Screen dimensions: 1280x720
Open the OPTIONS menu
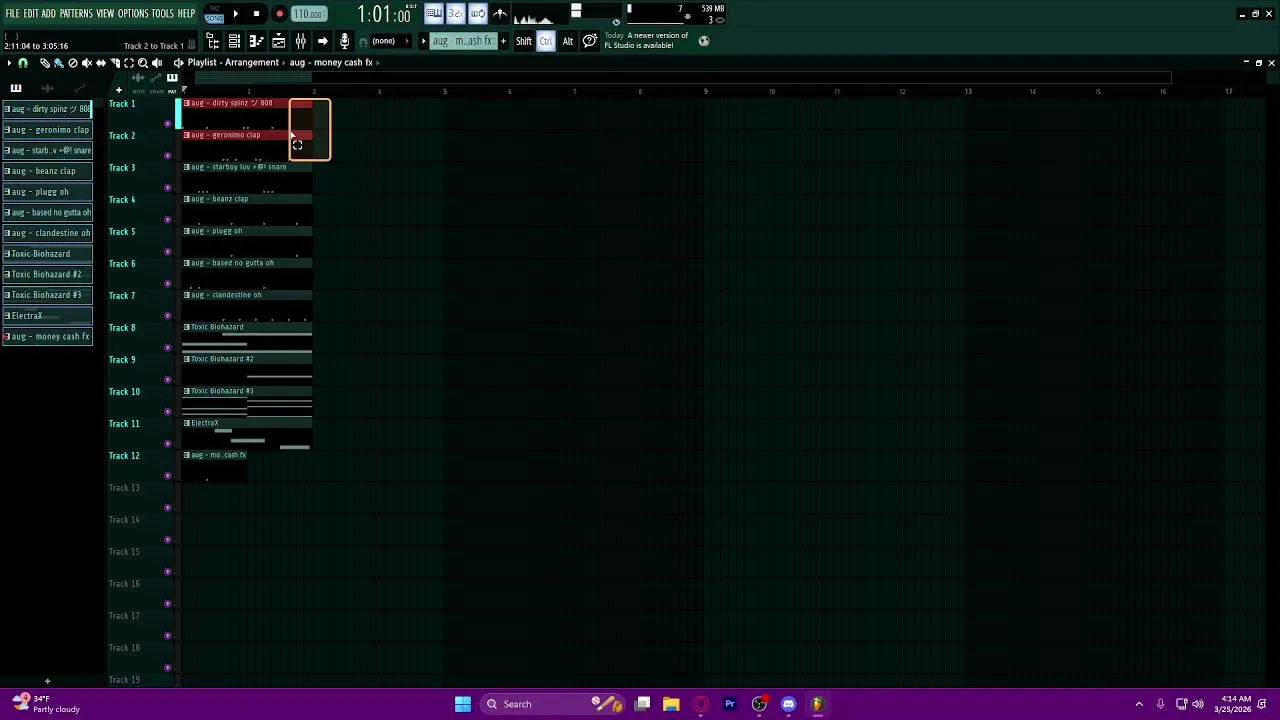(133, 14)
